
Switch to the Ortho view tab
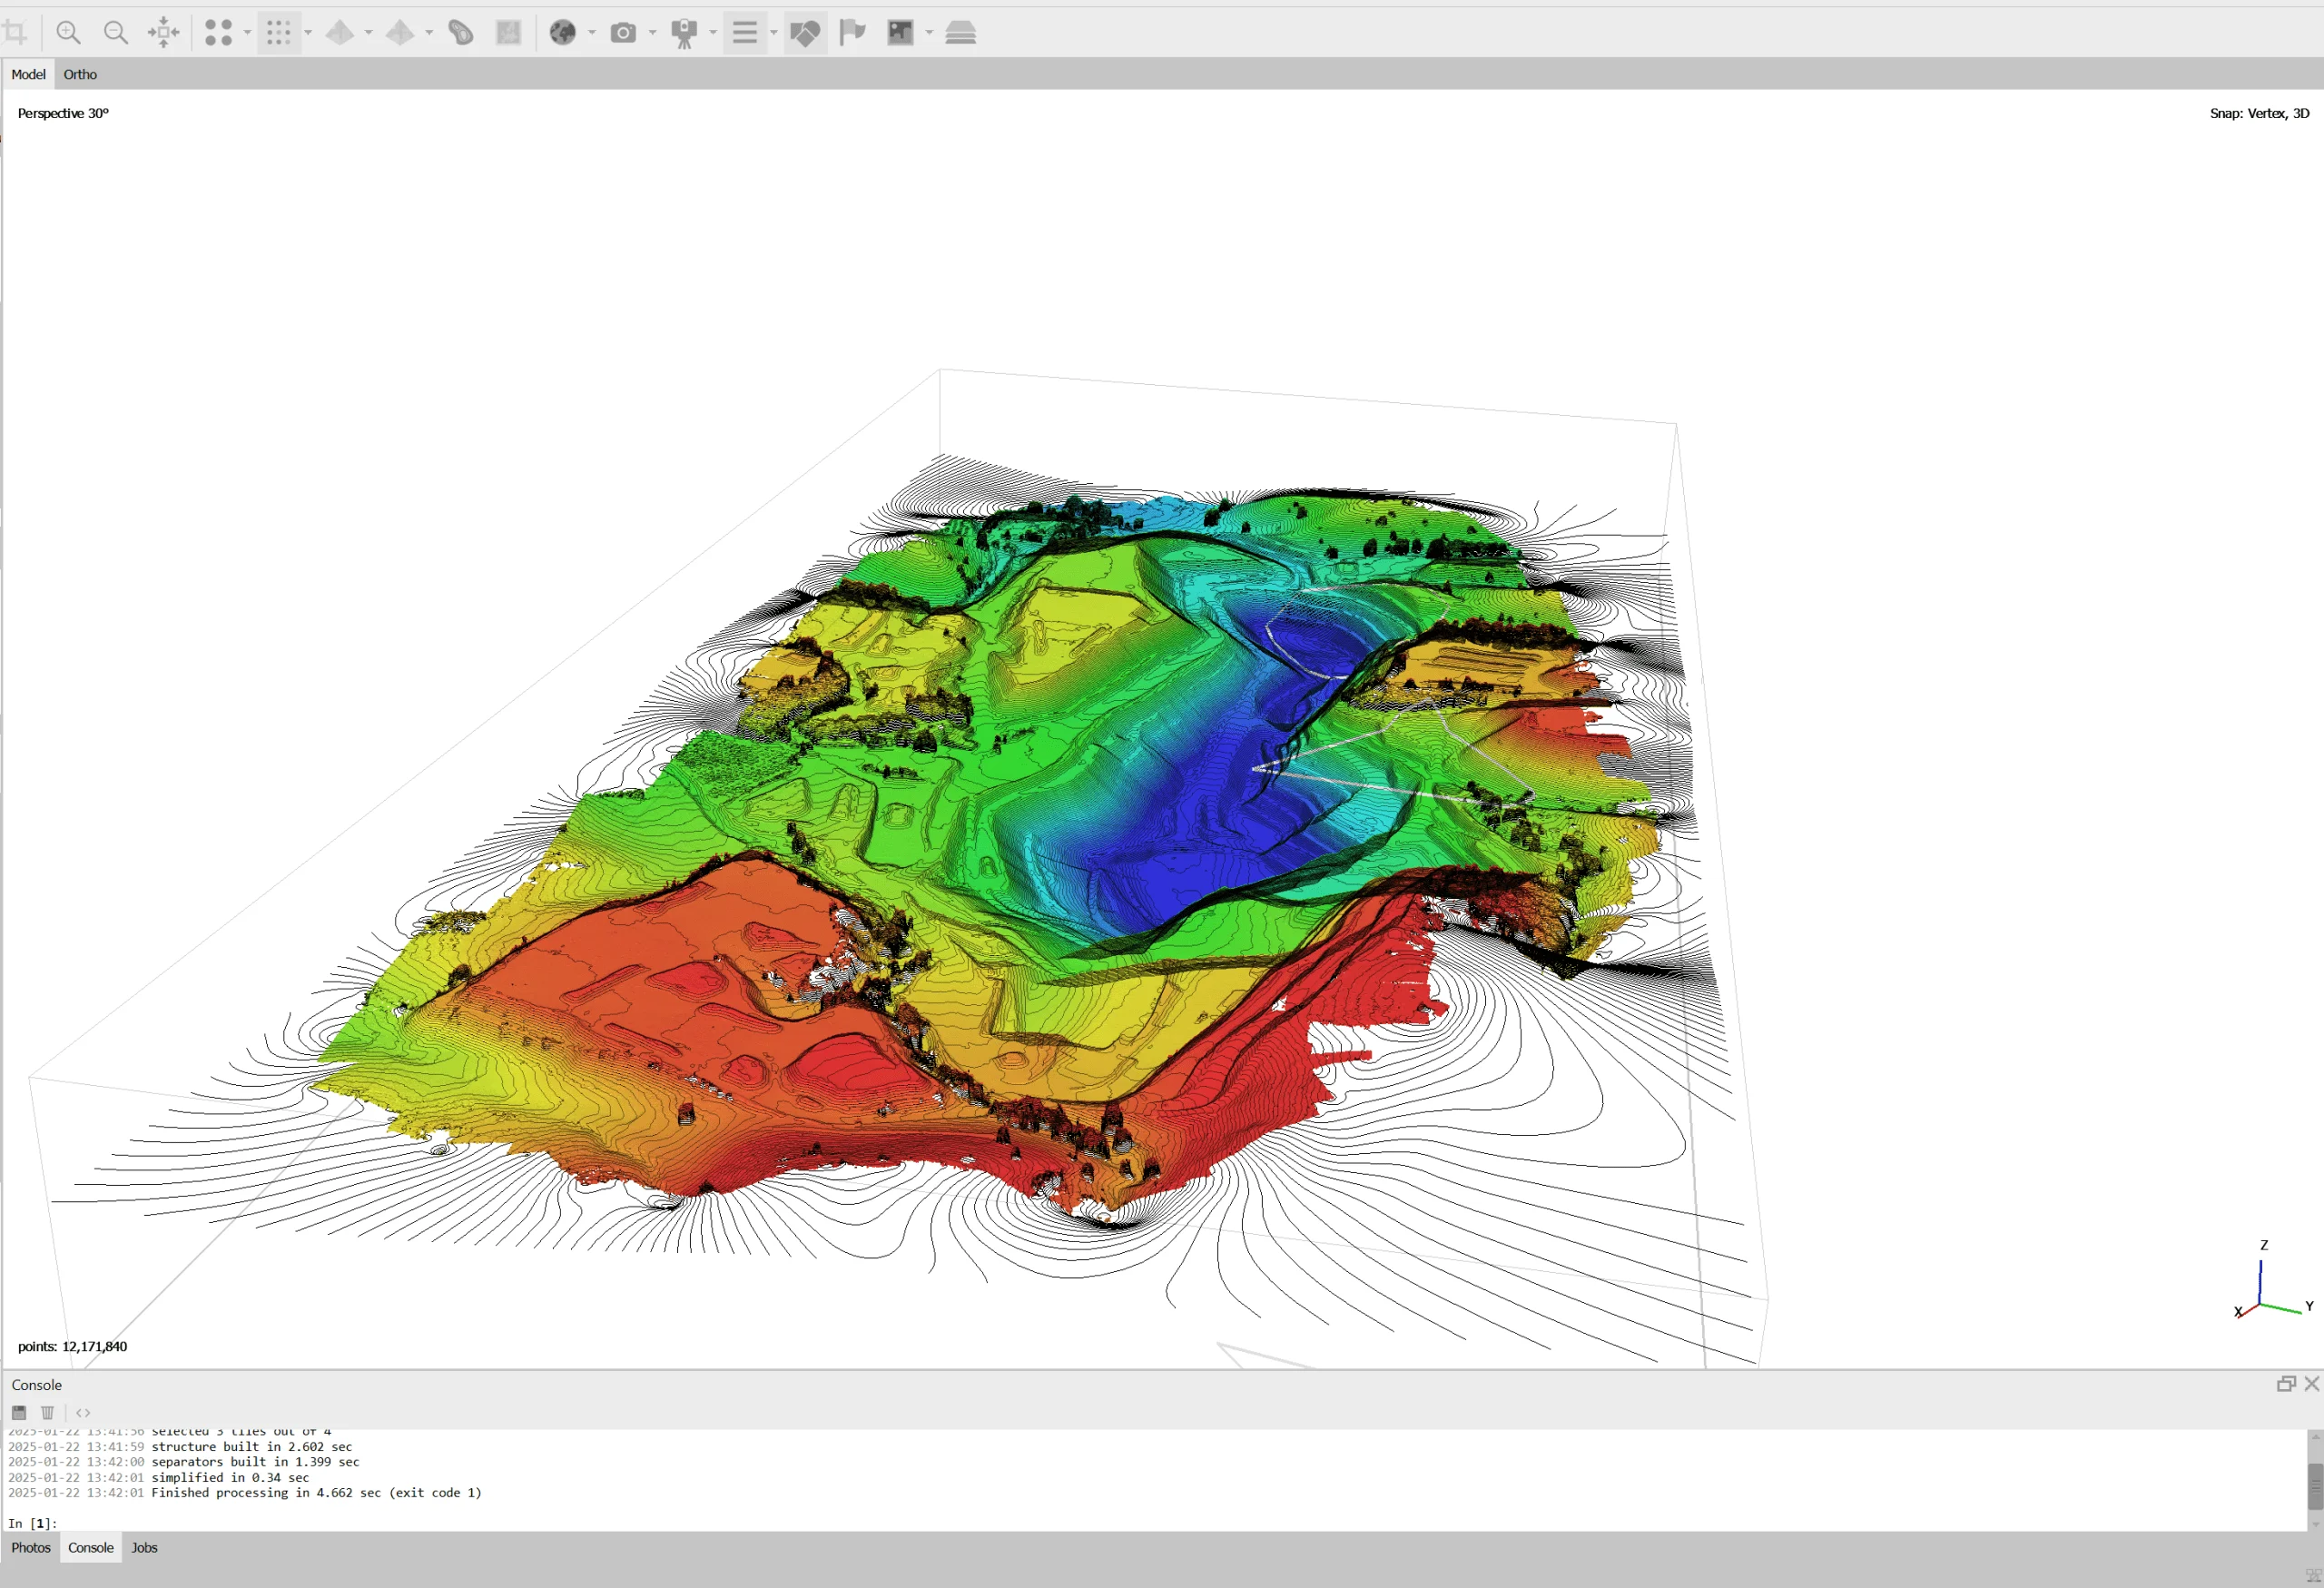(x=80, y=74)
